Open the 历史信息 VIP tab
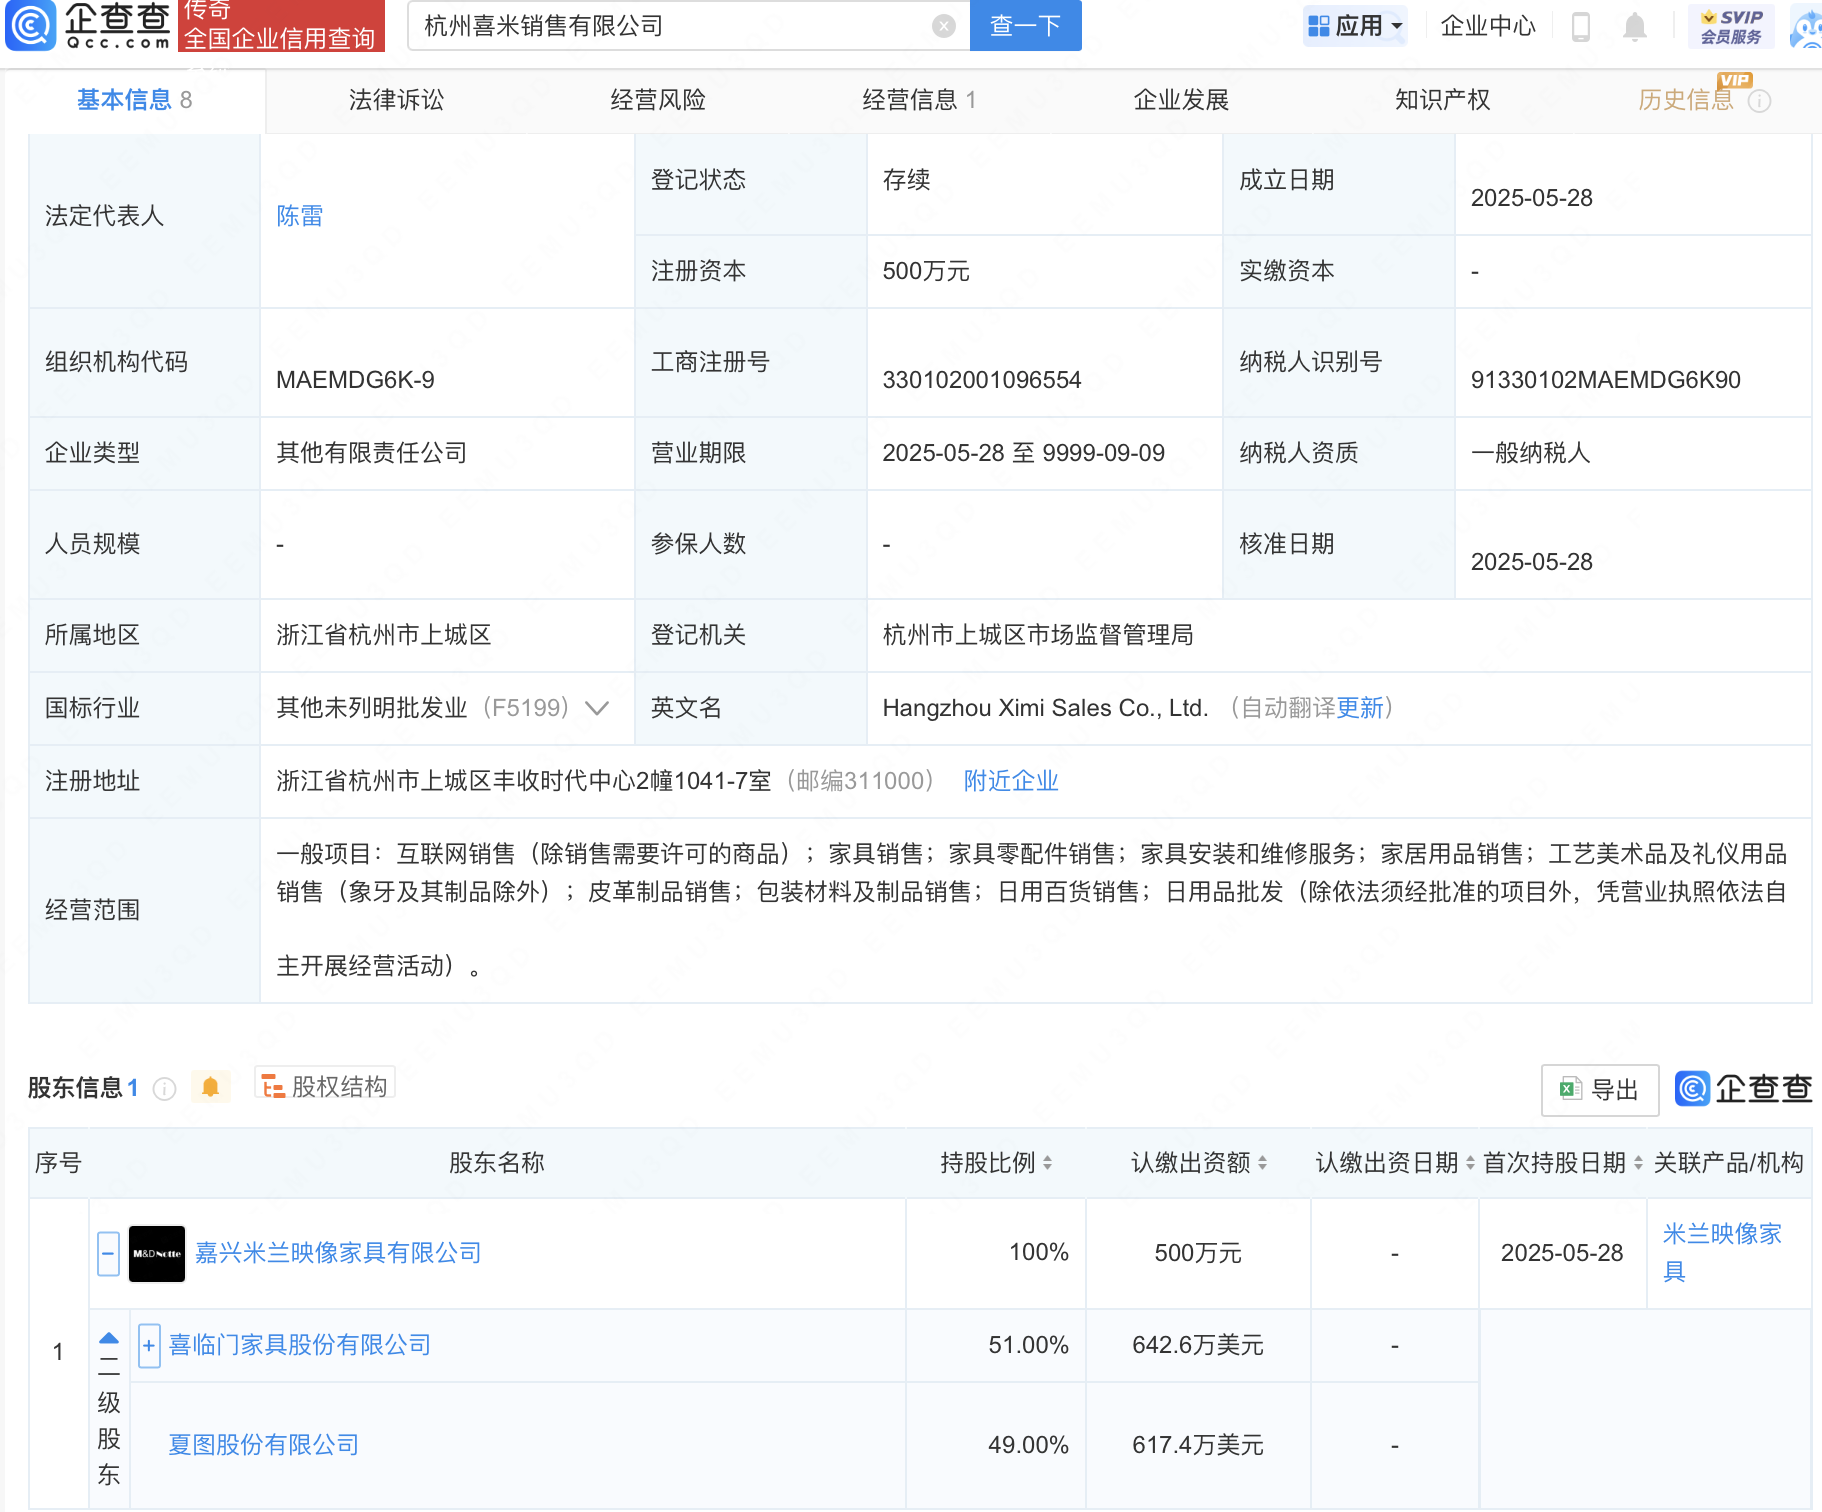Image resolution: width=1822 pixels, height=1512 pixels. [x=1686, y=100]
